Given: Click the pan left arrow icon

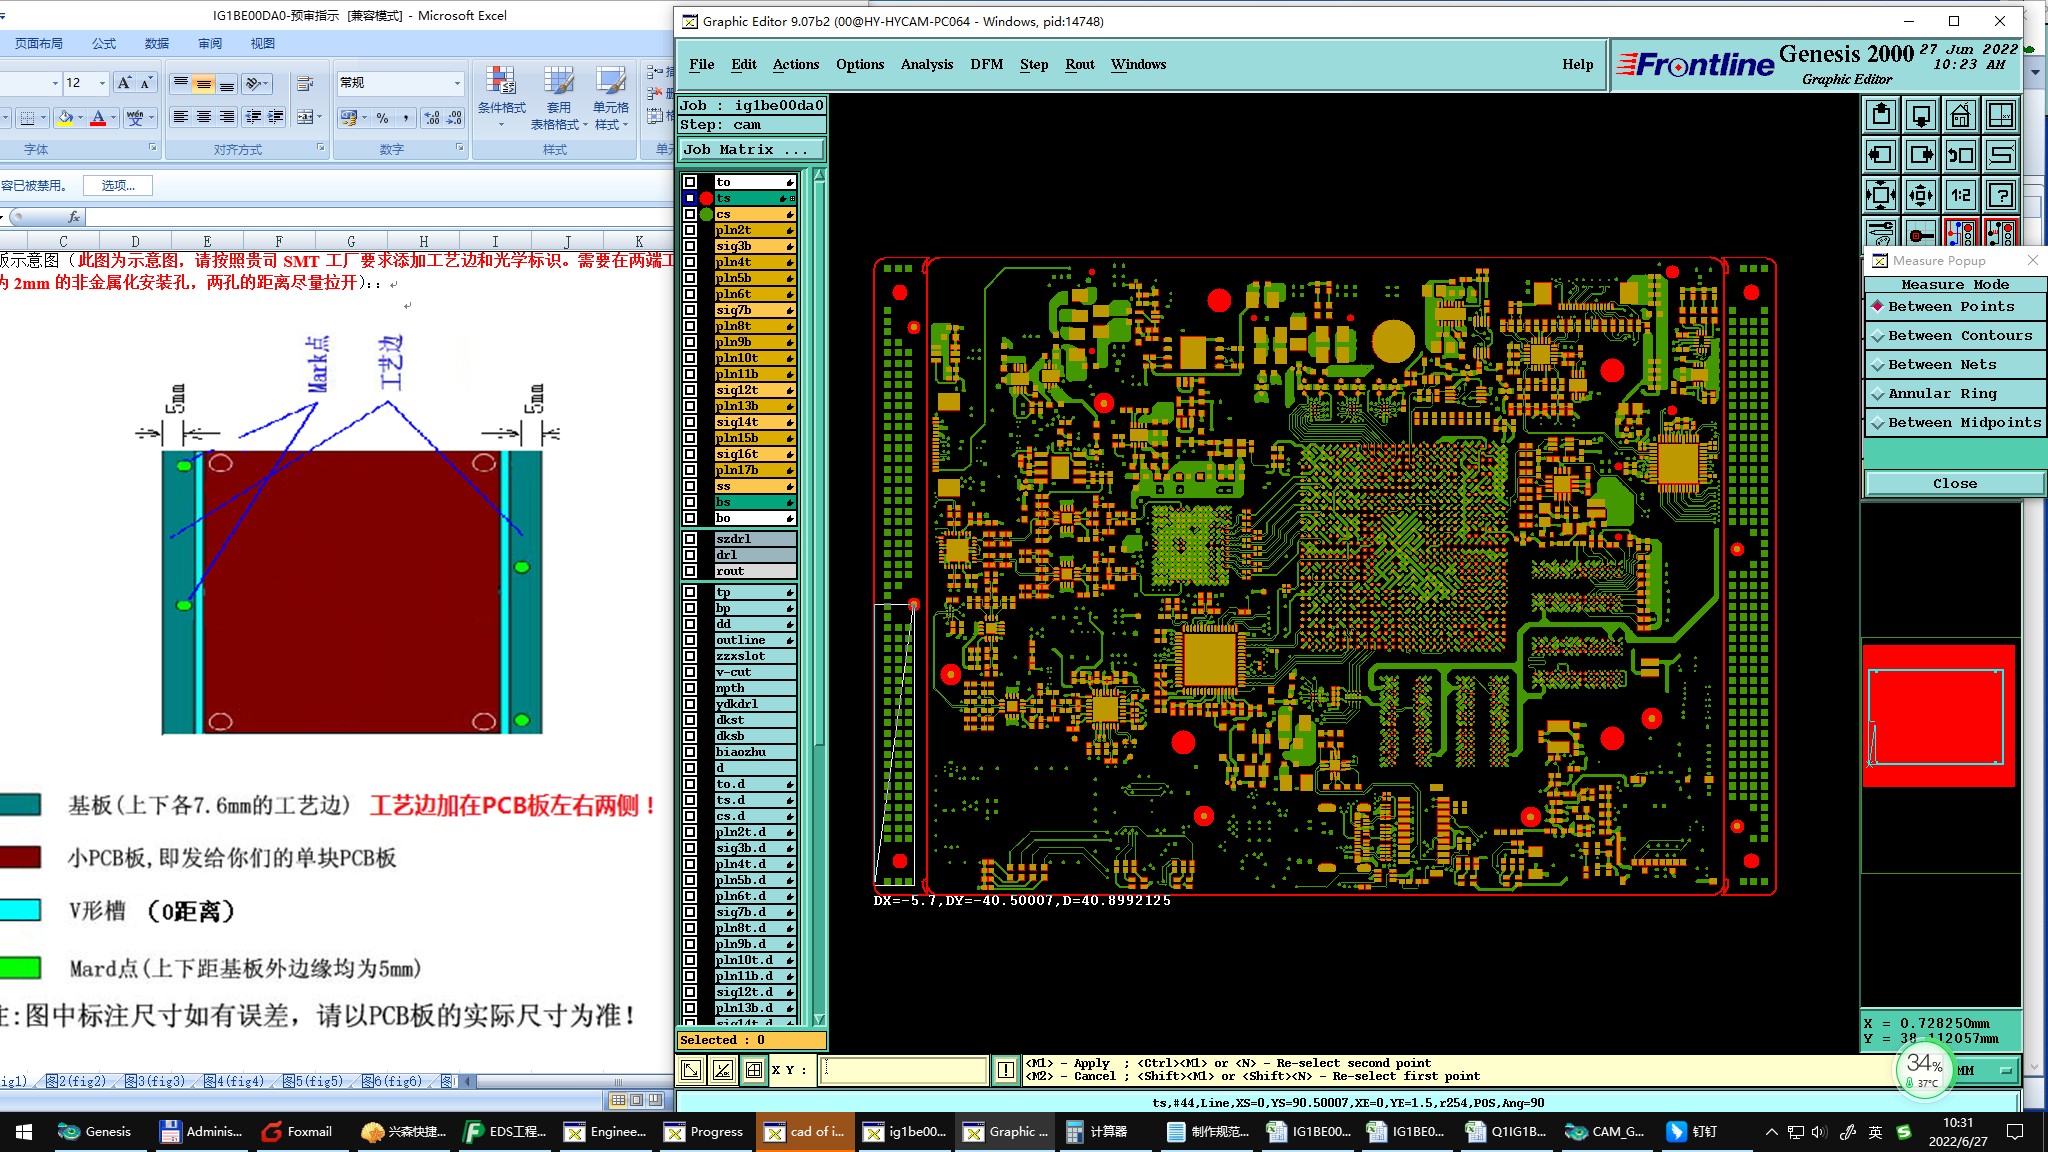Looking at the screenshot, I should 1881,155.
